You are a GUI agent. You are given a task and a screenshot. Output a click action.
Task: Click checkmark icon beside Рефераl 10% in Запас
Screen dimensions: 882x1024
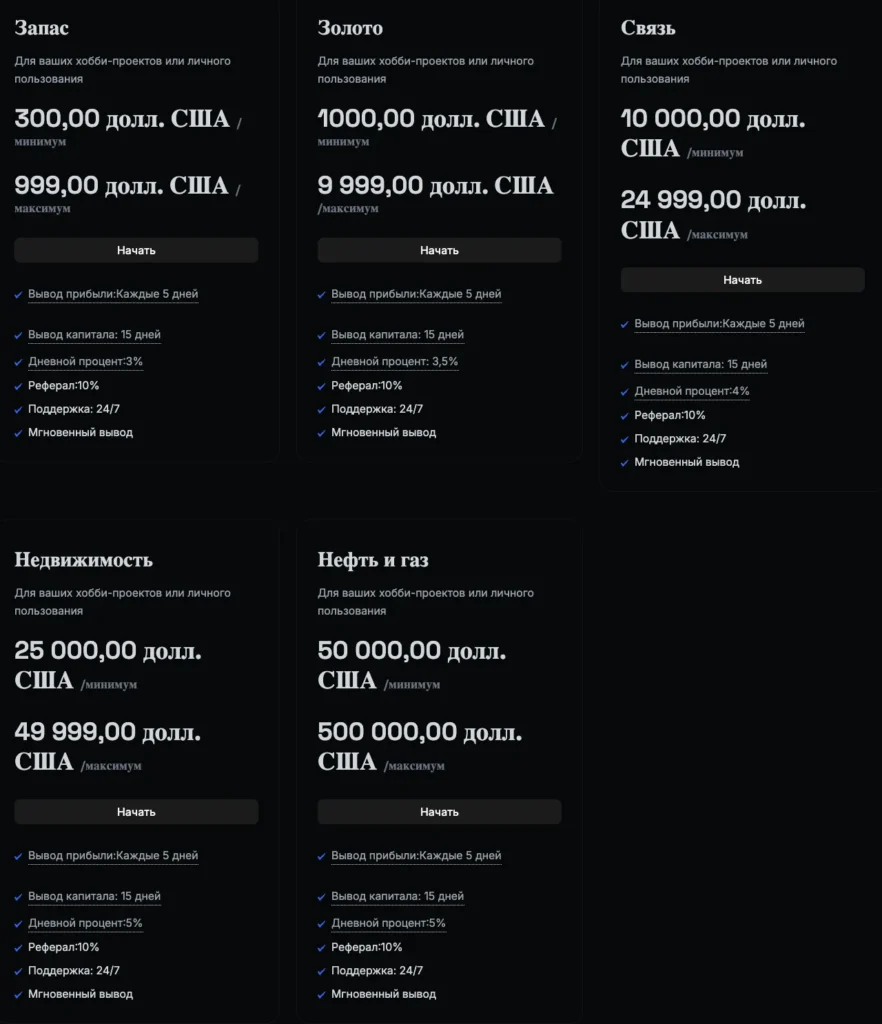19,386
